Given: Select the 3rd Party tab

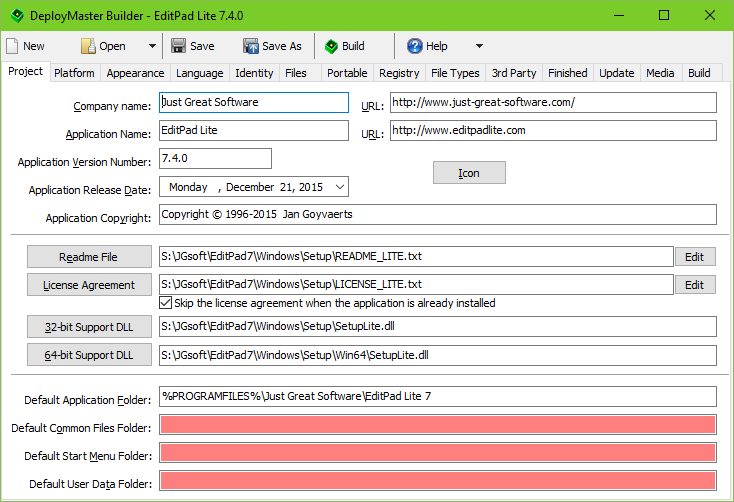Looking at the screenshot, I should click(x=514, y=73).
